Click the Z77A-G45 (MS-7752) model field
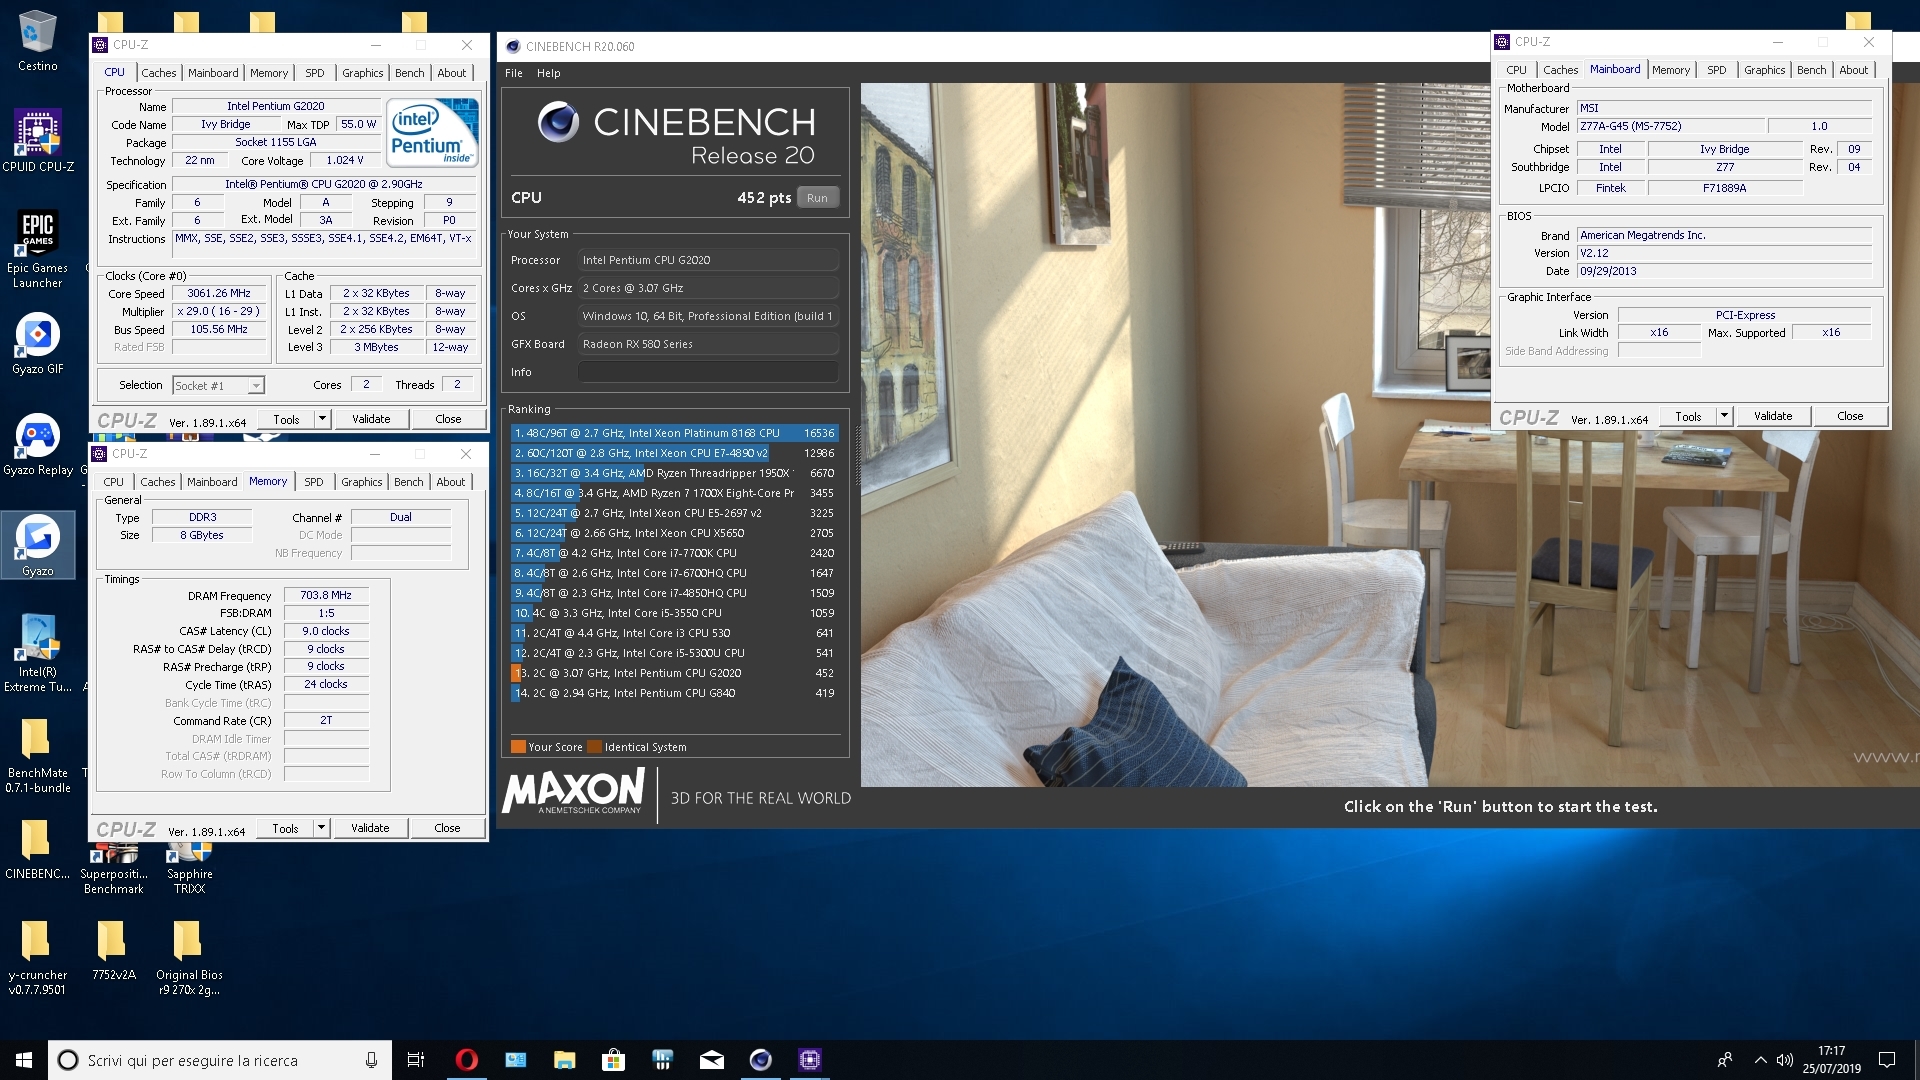The height and width of the screenshot is (1080, 1920). point(1671,126)
